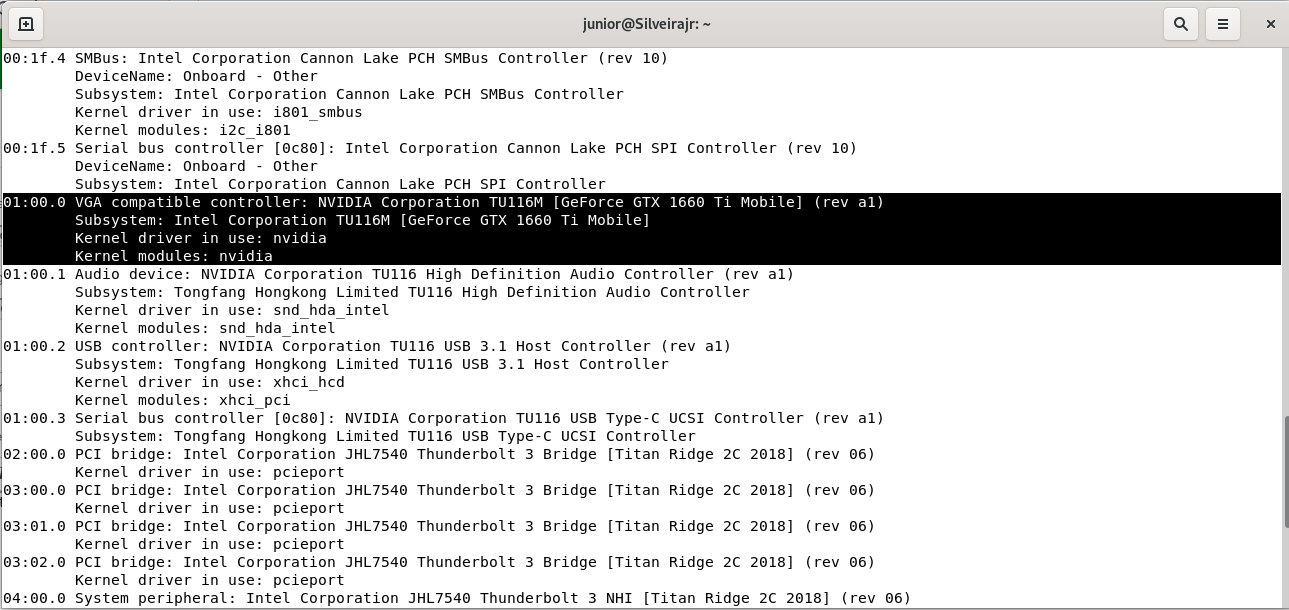Click the 00:1f.4 SMBus Controller line
Viewport: 1289px width, 610px height.
coord(336,58)
